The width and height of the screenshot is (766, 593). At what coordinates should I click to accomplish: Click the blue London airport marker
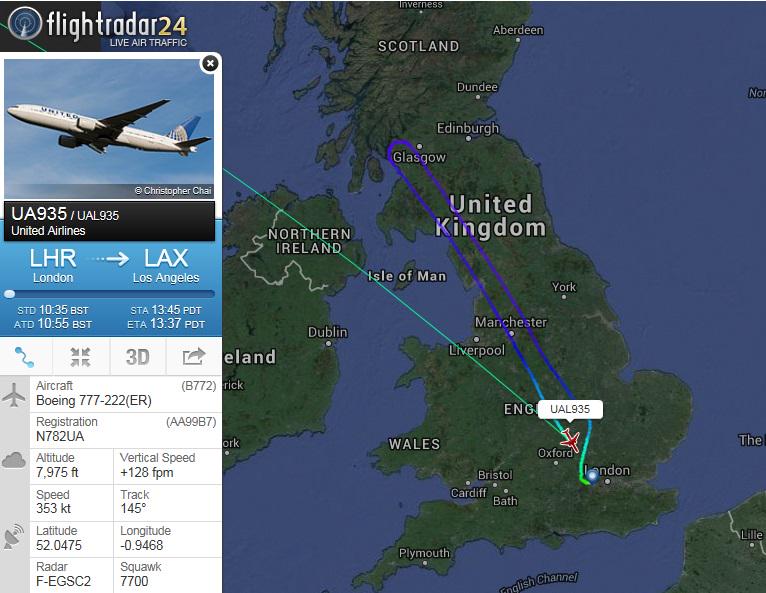point(593,475)
